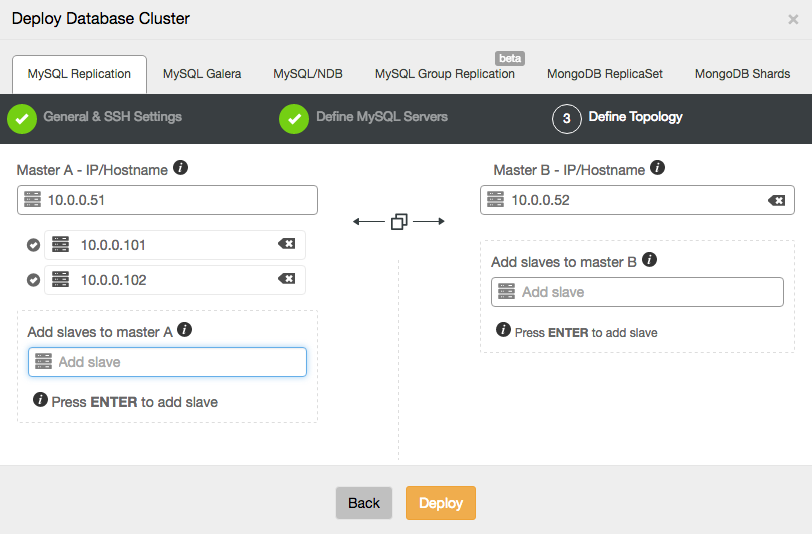The width and height of the screenshot is (812, 534).
Task: Select slave entry 10.0.0.102
Action: 175,280
